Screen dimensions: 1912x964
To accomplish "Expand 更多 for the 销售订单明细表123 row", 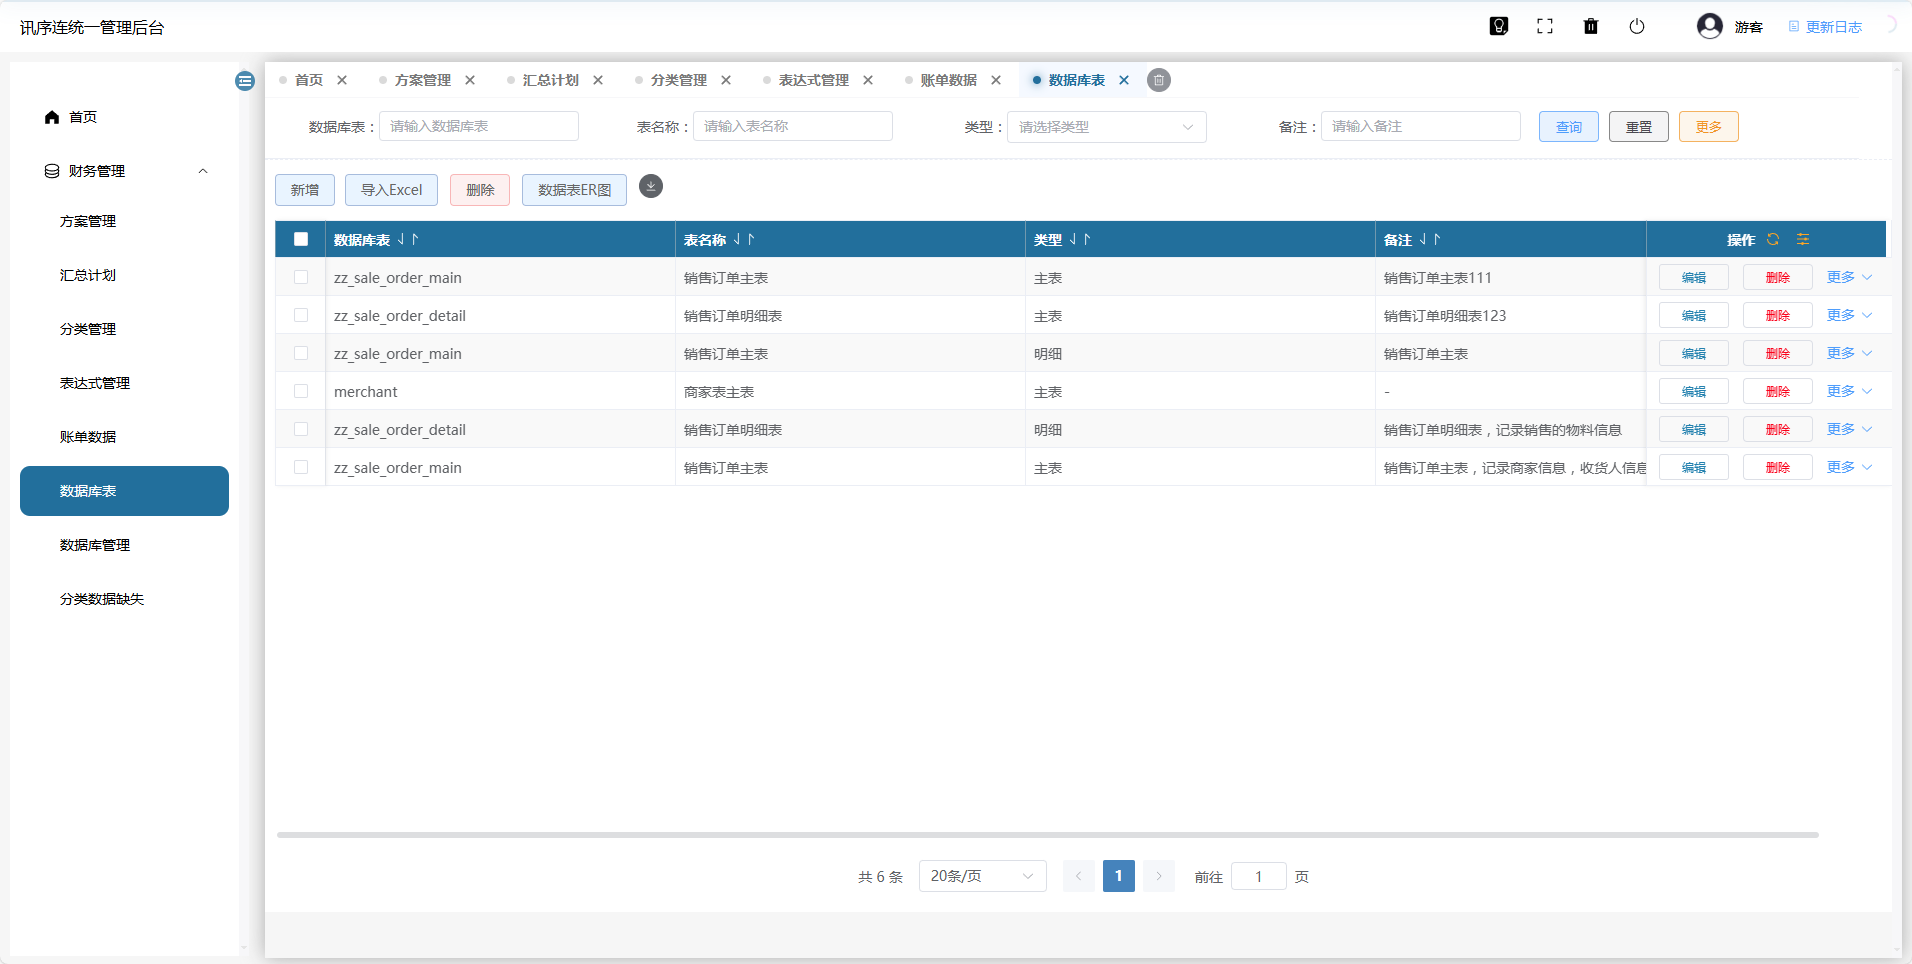I will point(1850,315).
